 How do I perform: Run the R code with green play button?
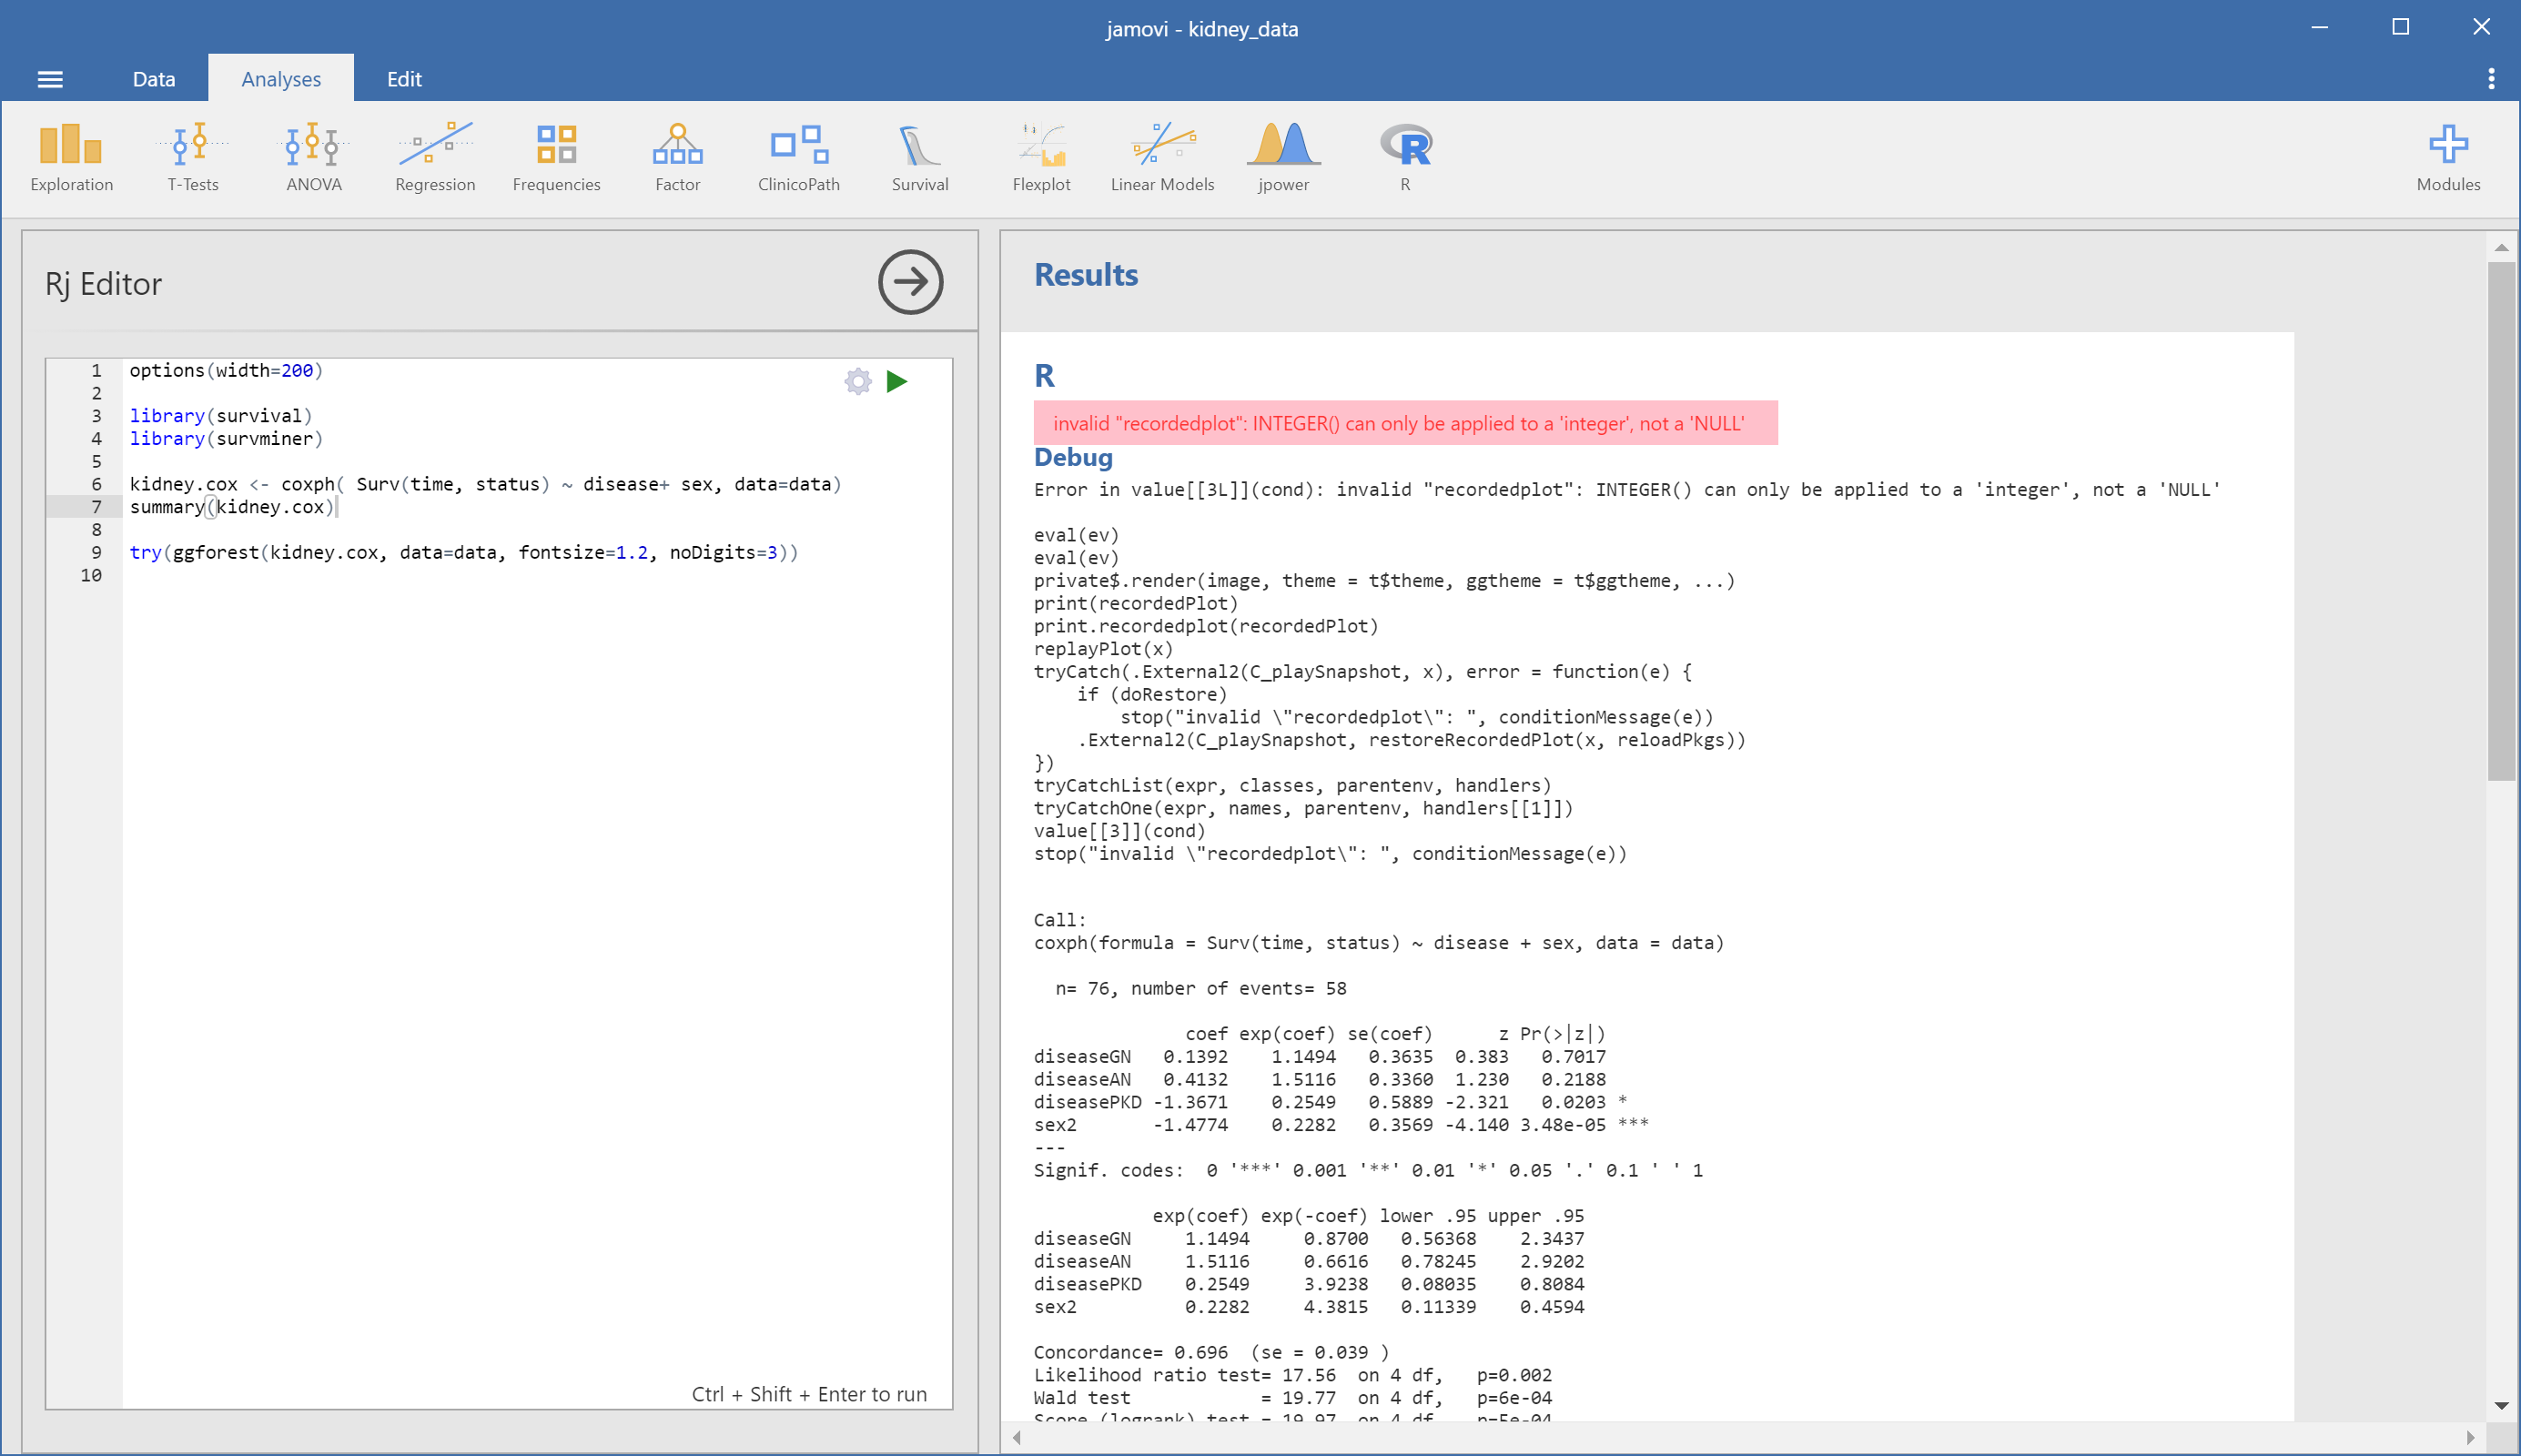897,381
